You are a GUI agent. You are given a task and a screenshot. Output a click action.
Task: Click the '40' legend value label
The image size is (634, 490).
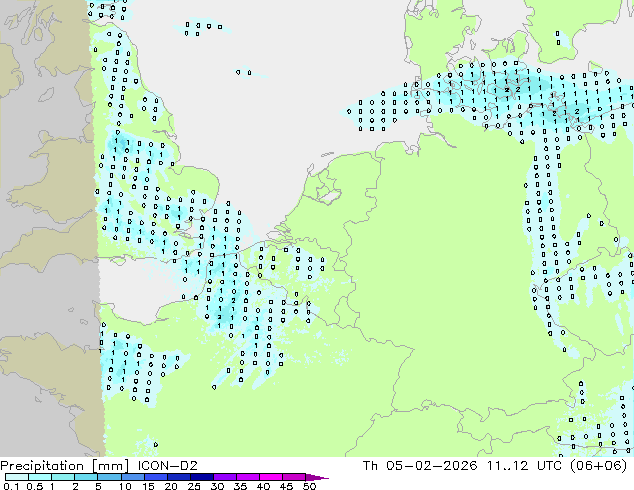pos(263,486)
